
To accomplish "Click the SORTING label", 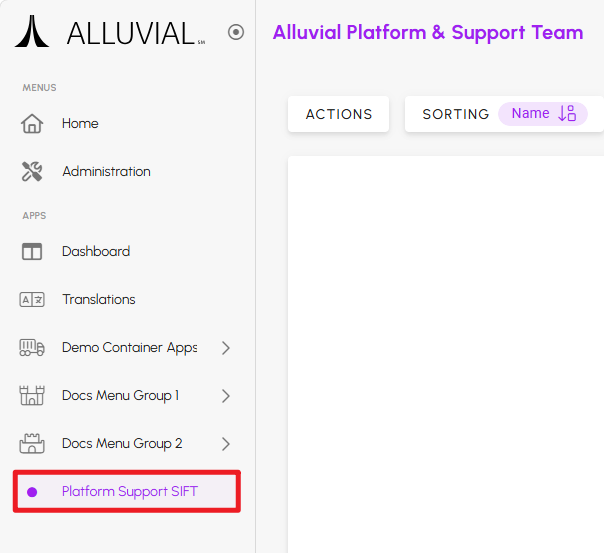I will 456,114.
